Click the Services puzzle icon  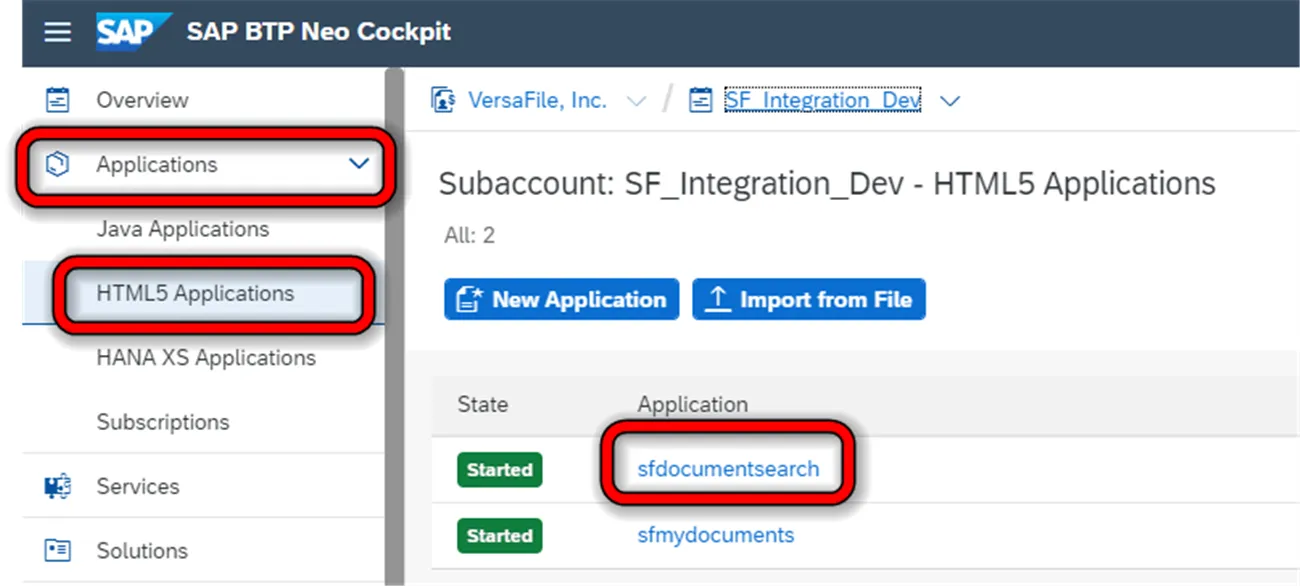[x=58, y=487]
